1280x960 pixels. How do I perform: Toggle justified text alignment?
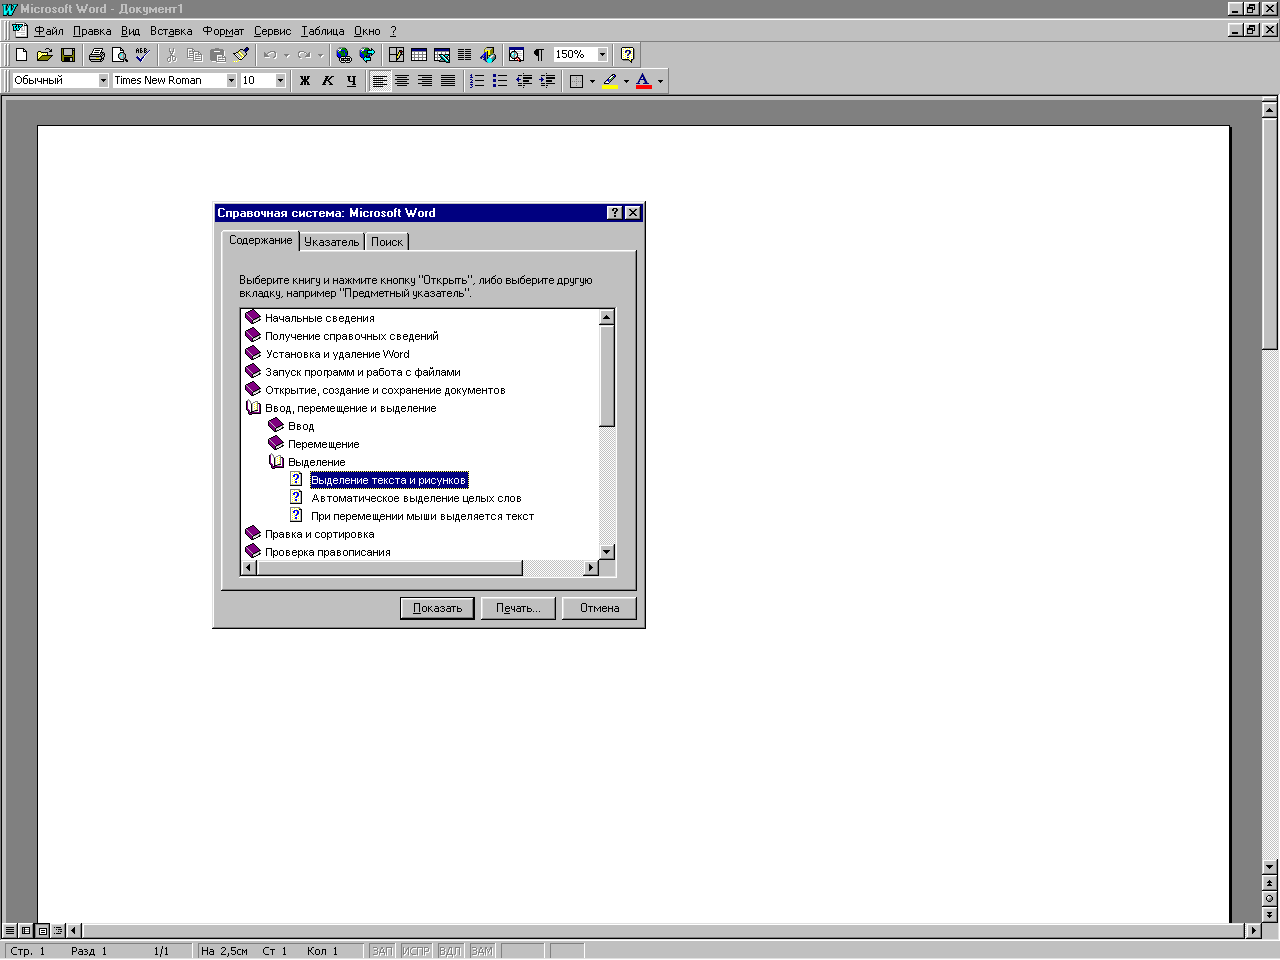tap(448, 81)
